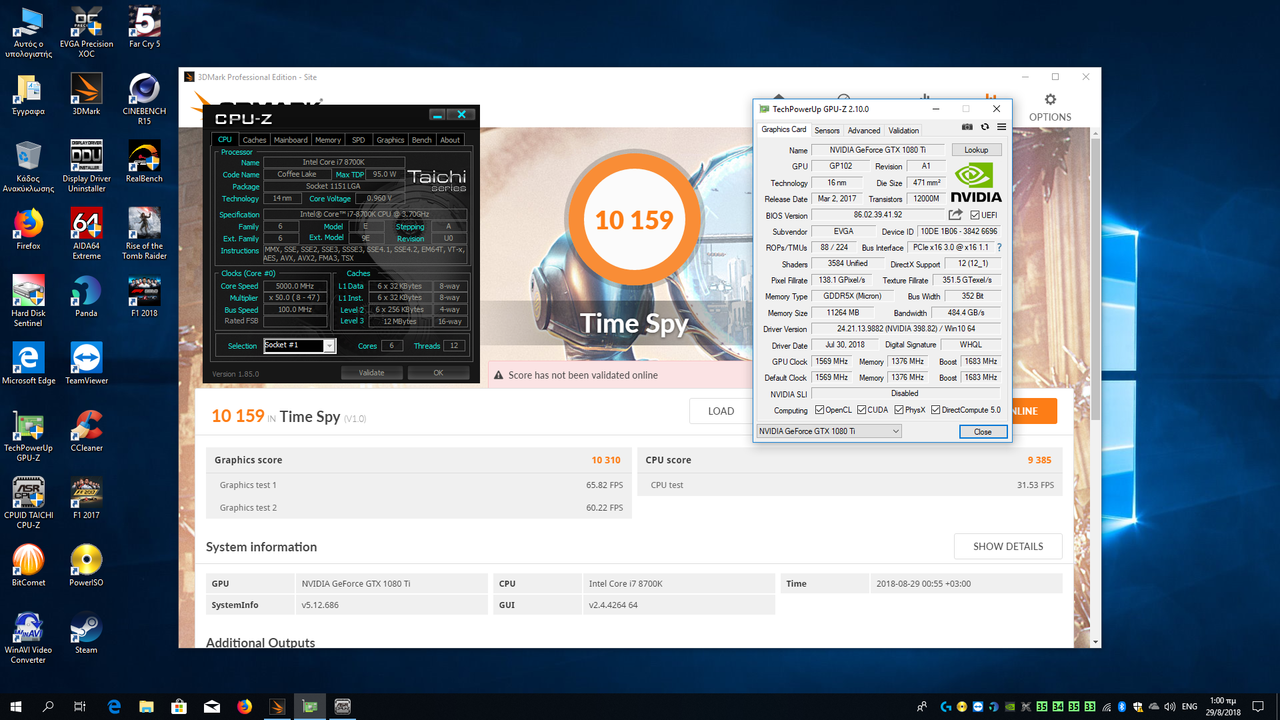Open the About tab in CPU-Z
The height and width of the screenshot is (720, 1280).
click(x=451, y=140)
